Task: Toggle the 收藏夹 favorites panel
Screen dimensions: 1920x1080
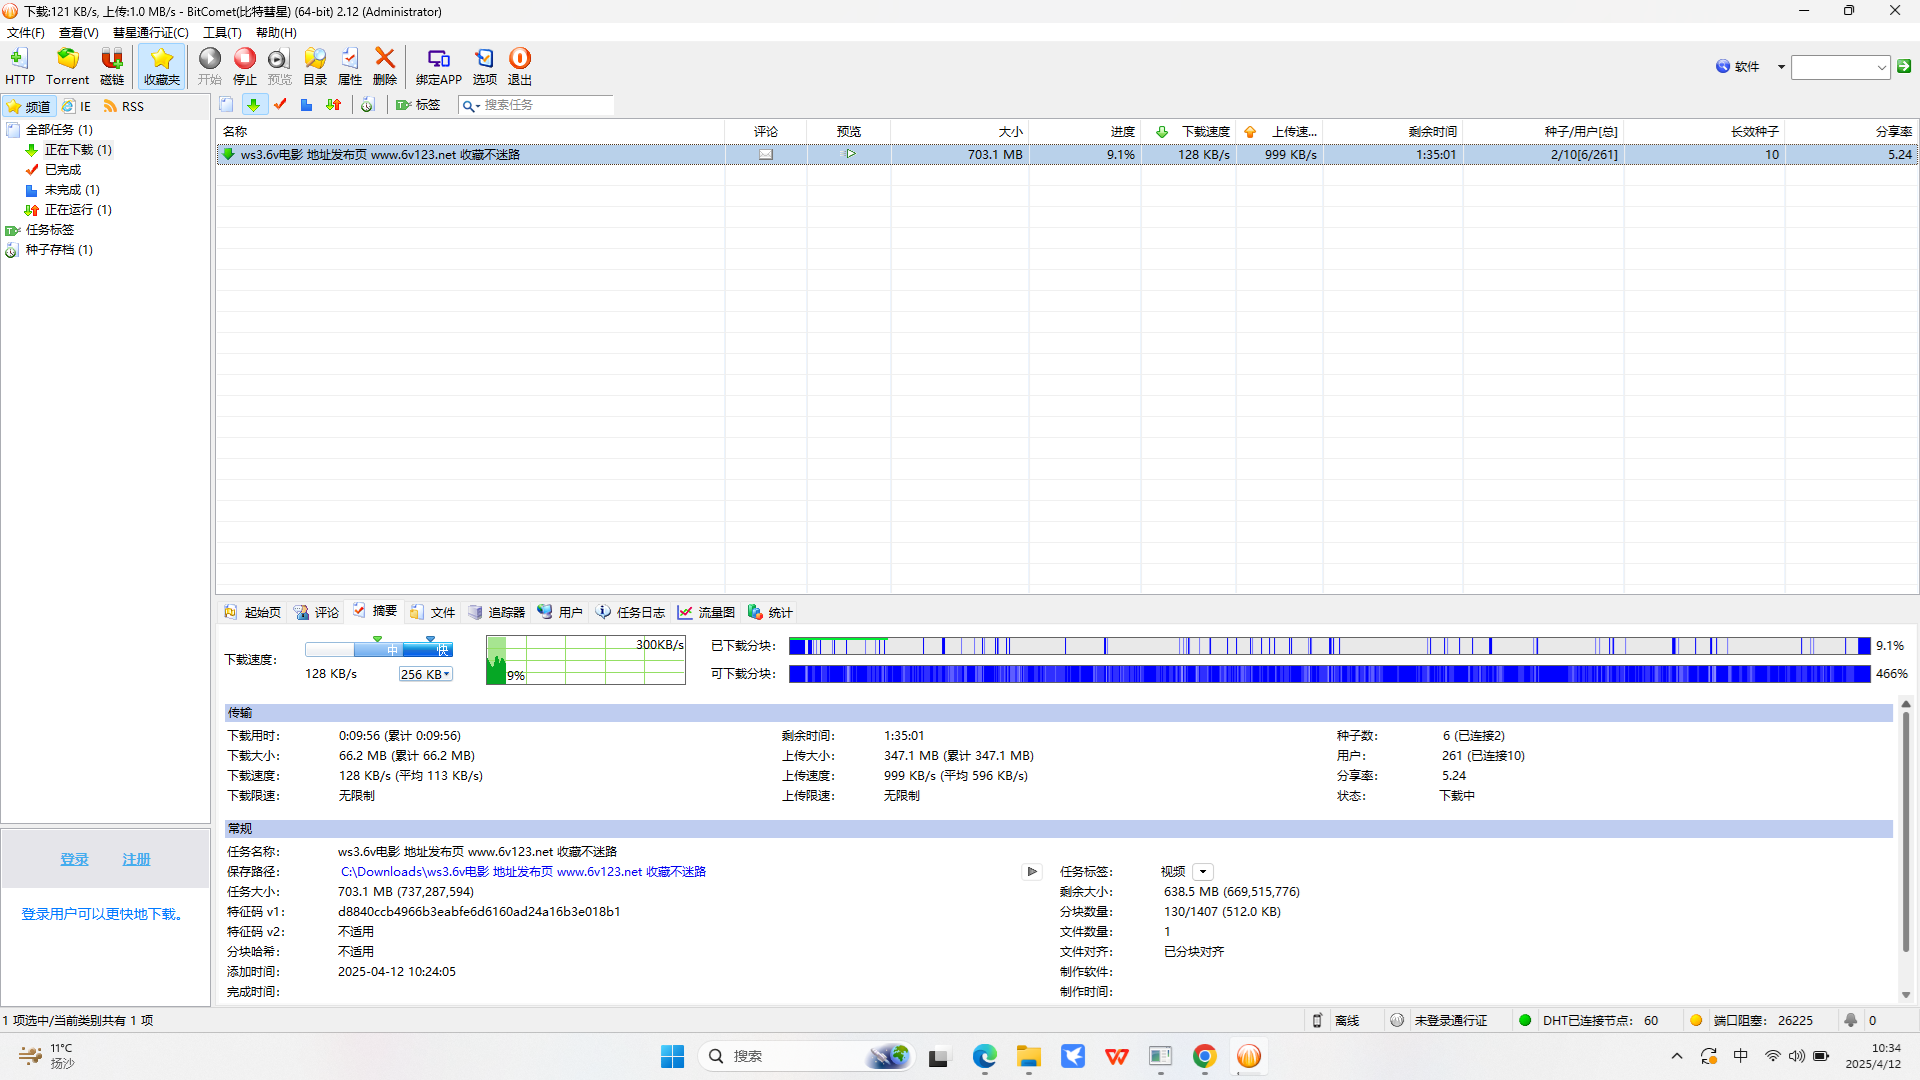Action: click(x=161, y=66)
